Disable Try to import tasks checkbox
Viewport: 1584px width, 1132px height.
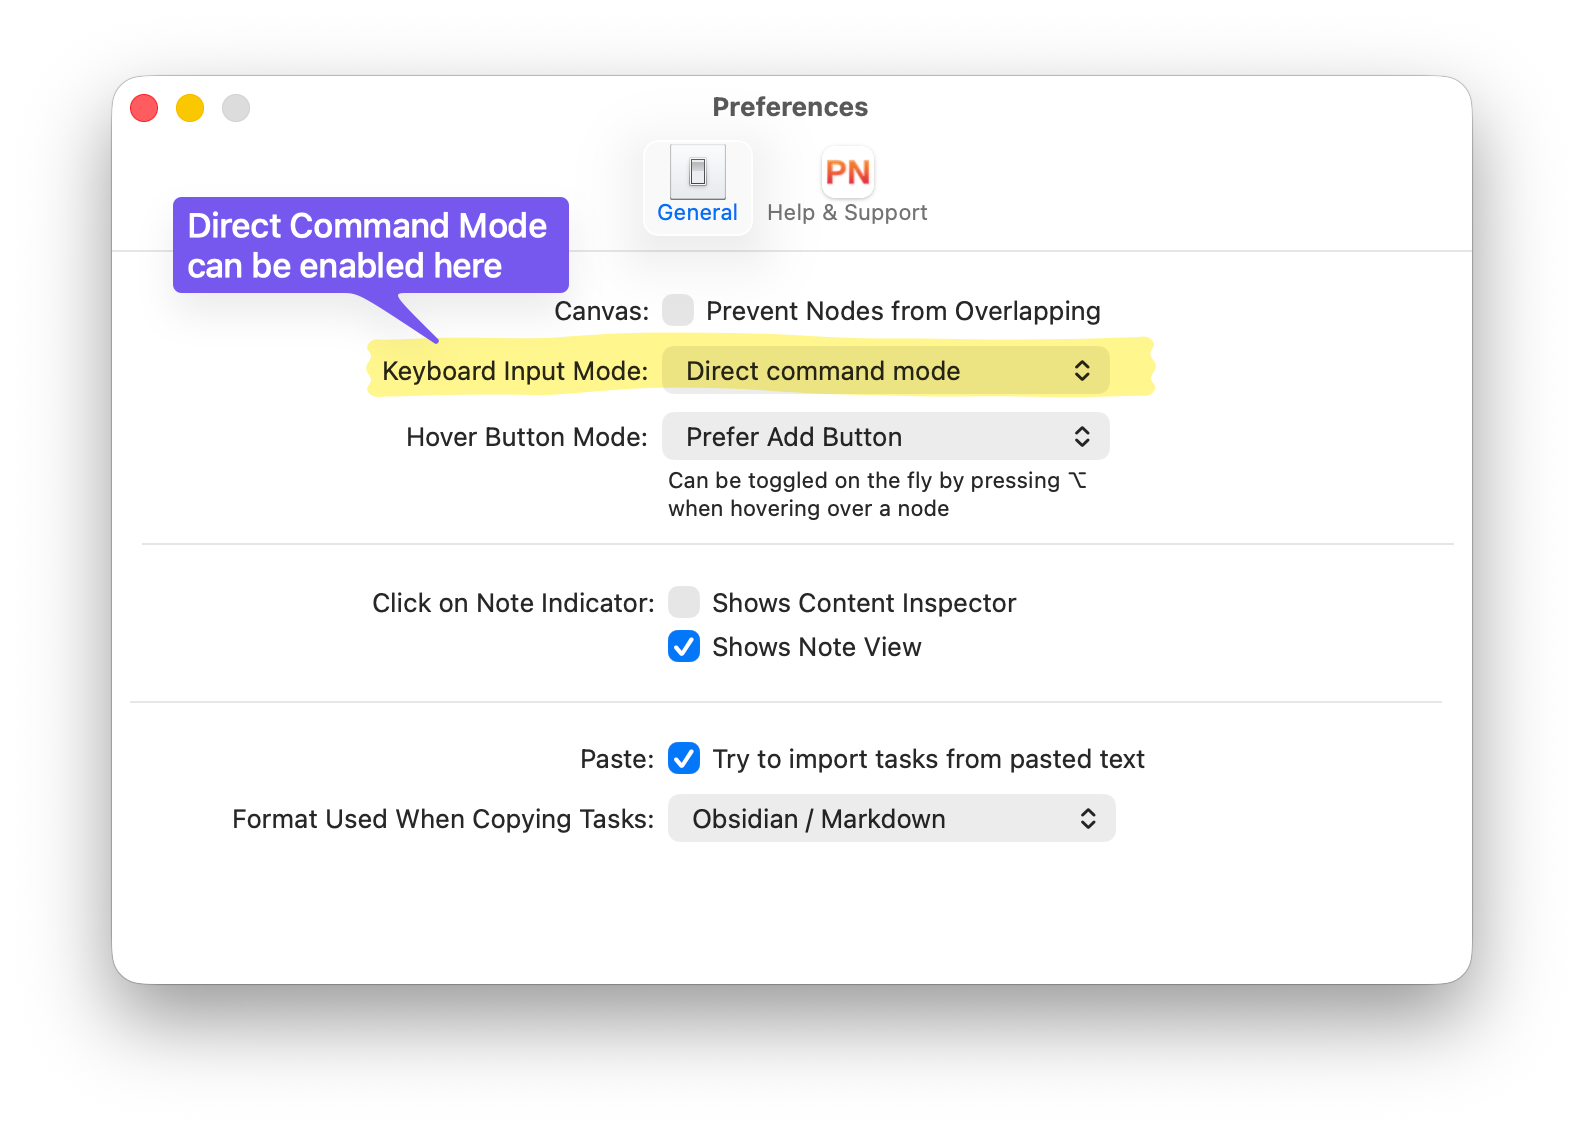click(x=684, y=758)
